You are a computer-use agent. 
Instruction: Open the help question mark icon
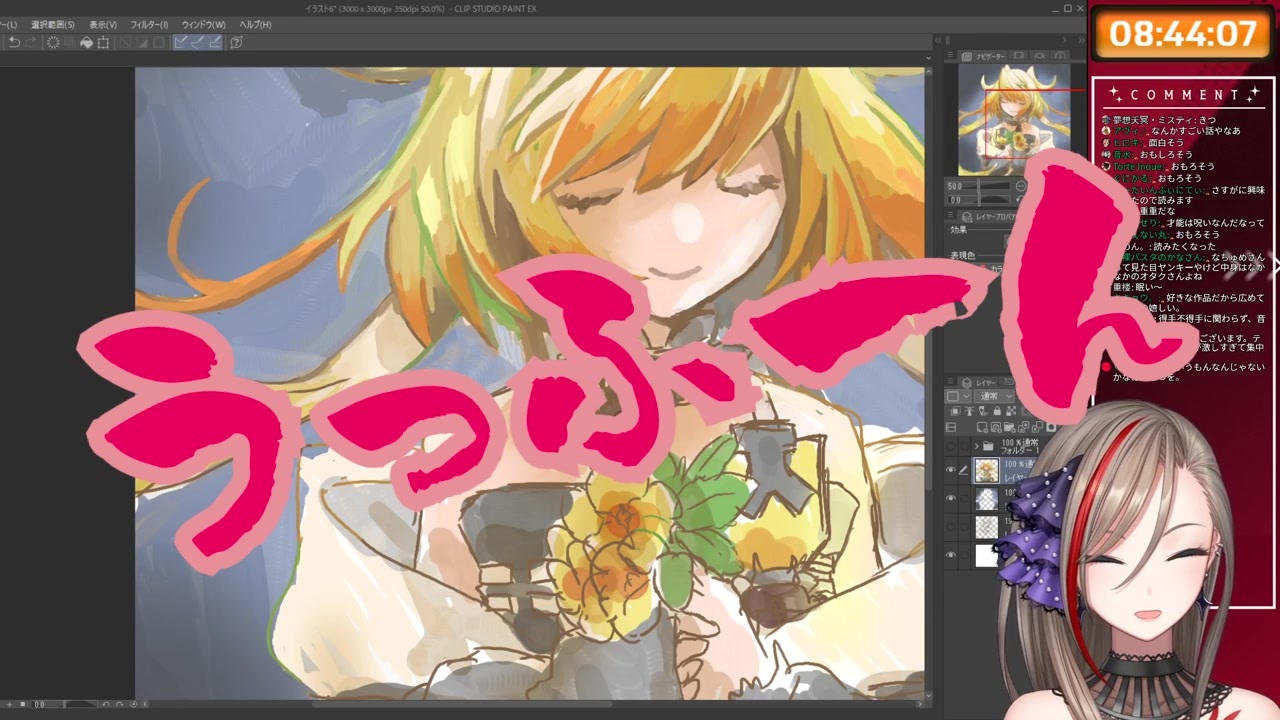coord(236,42)
